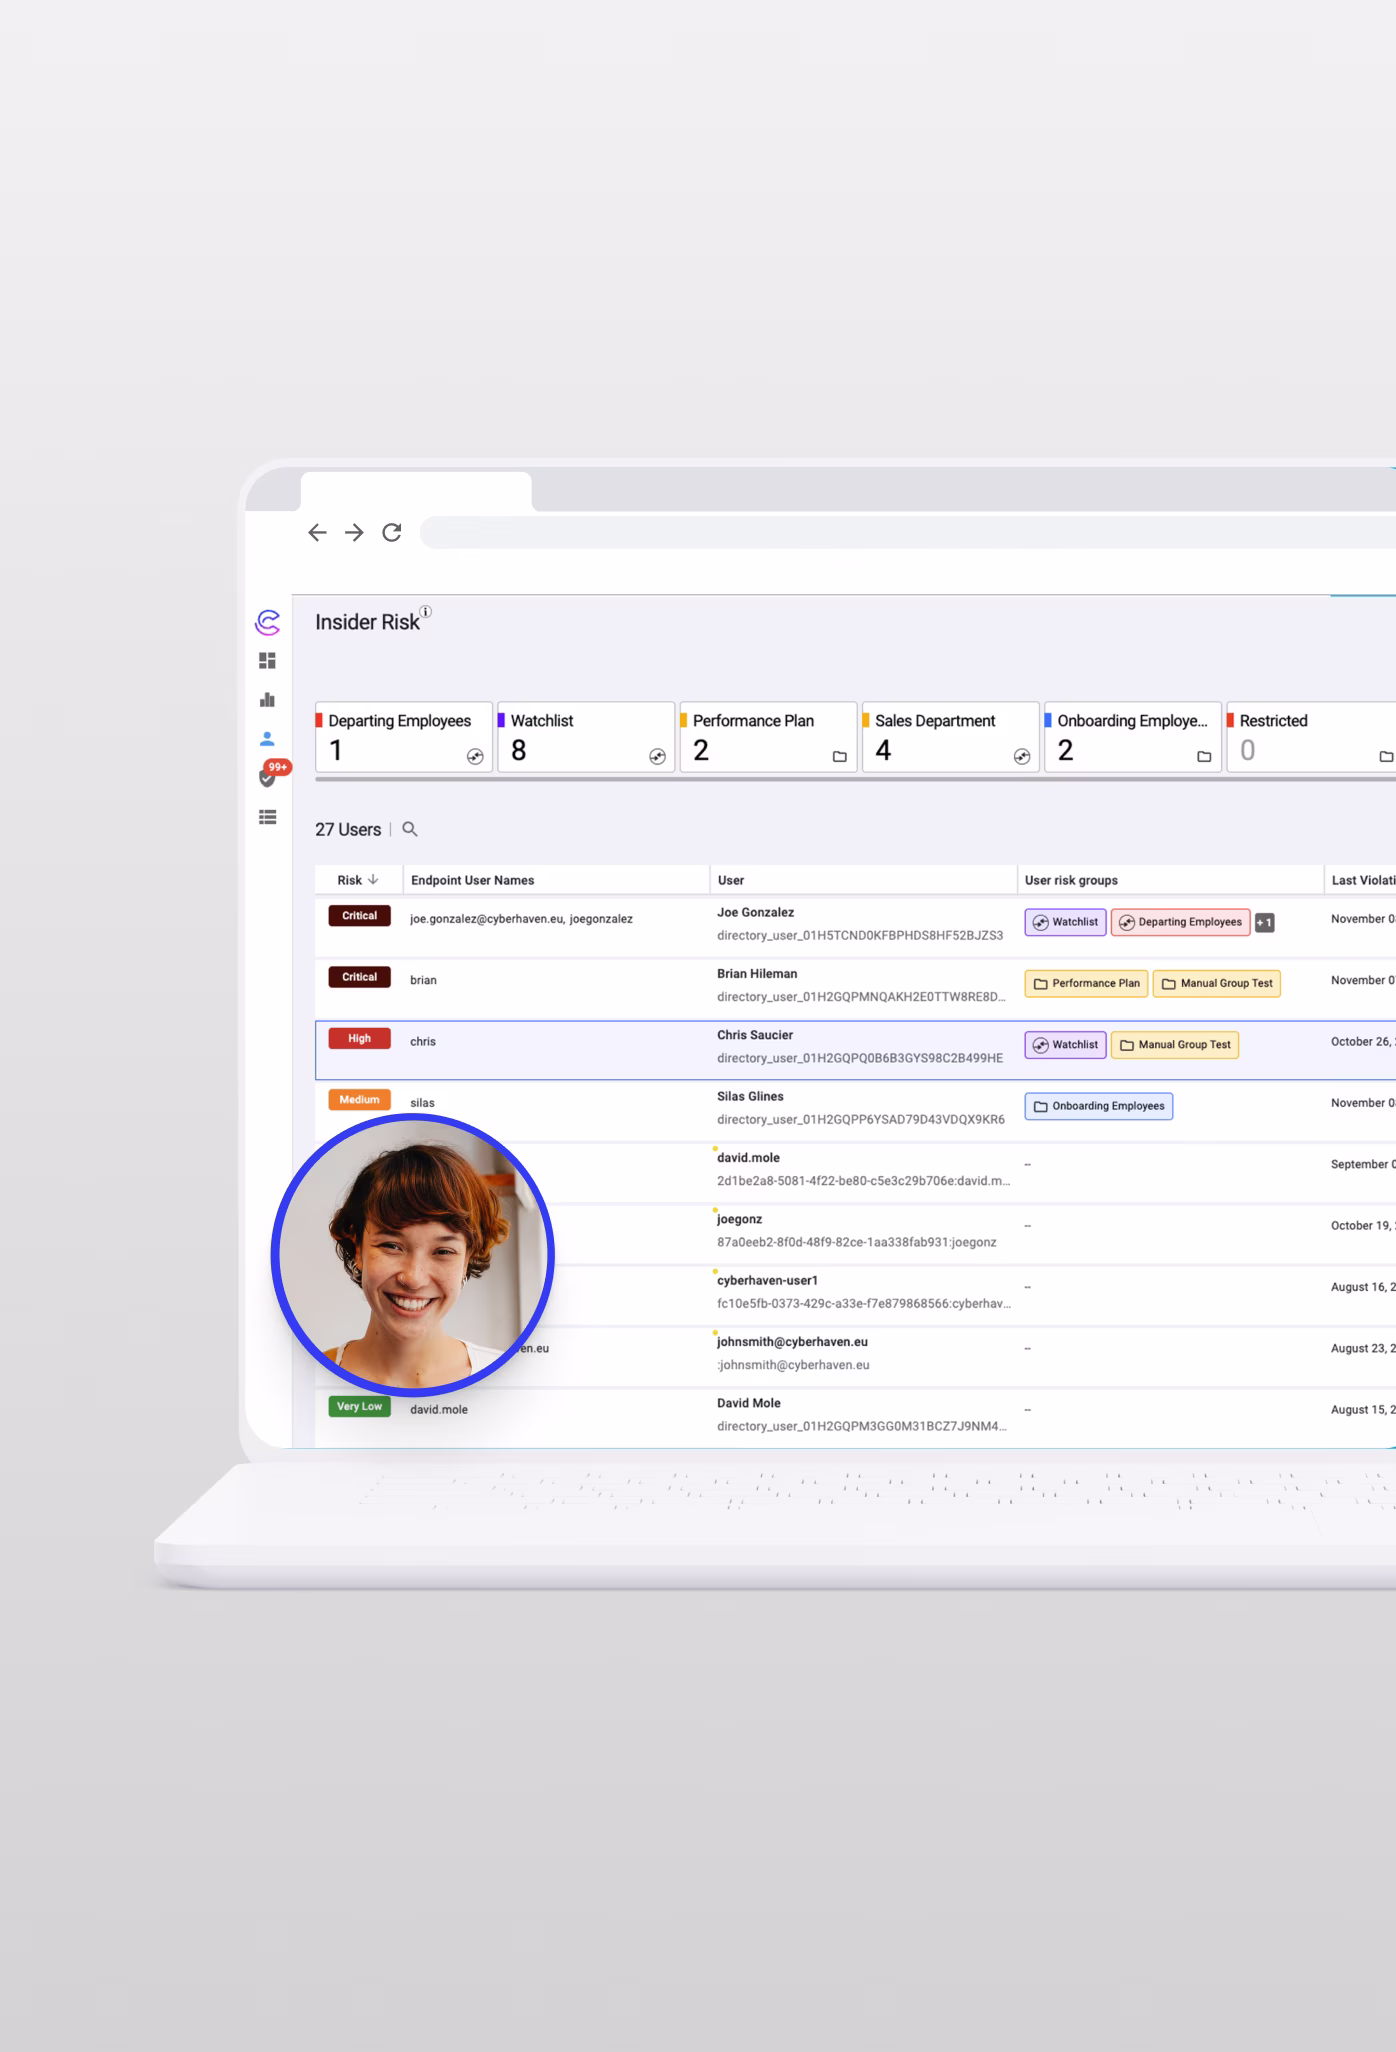Viewport: 1396px width, 2052px height.
Task: Open the shield icon with 99+ badge
Action: (269, 776)
